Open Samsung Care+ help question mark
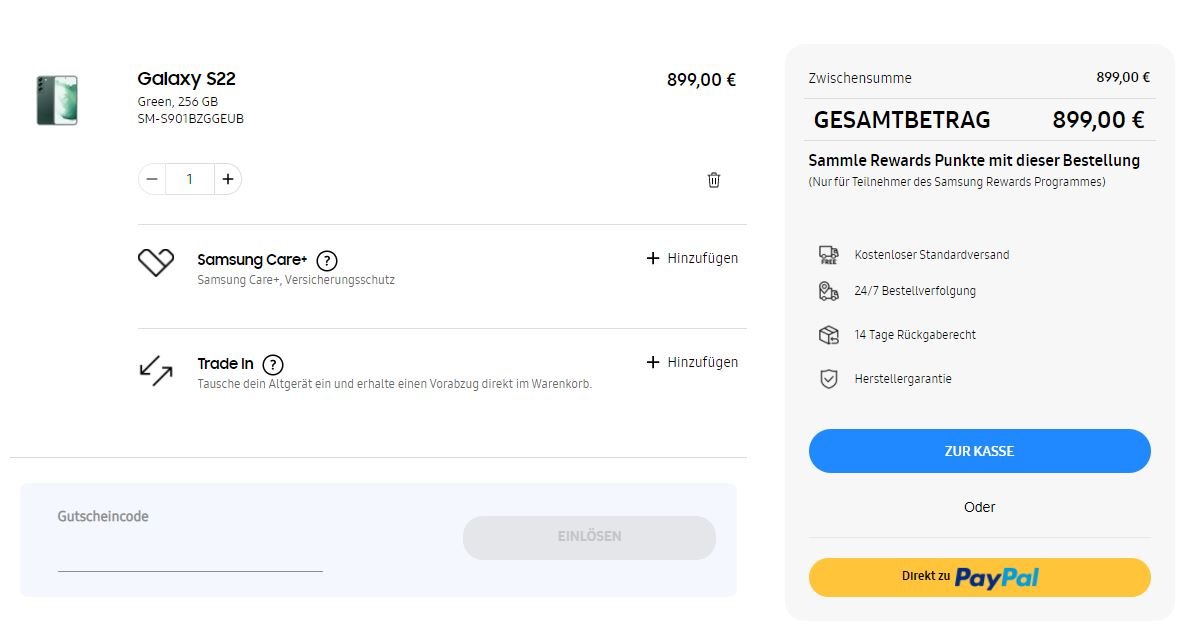The image size is (1192, 641). [x=327, y=261]
